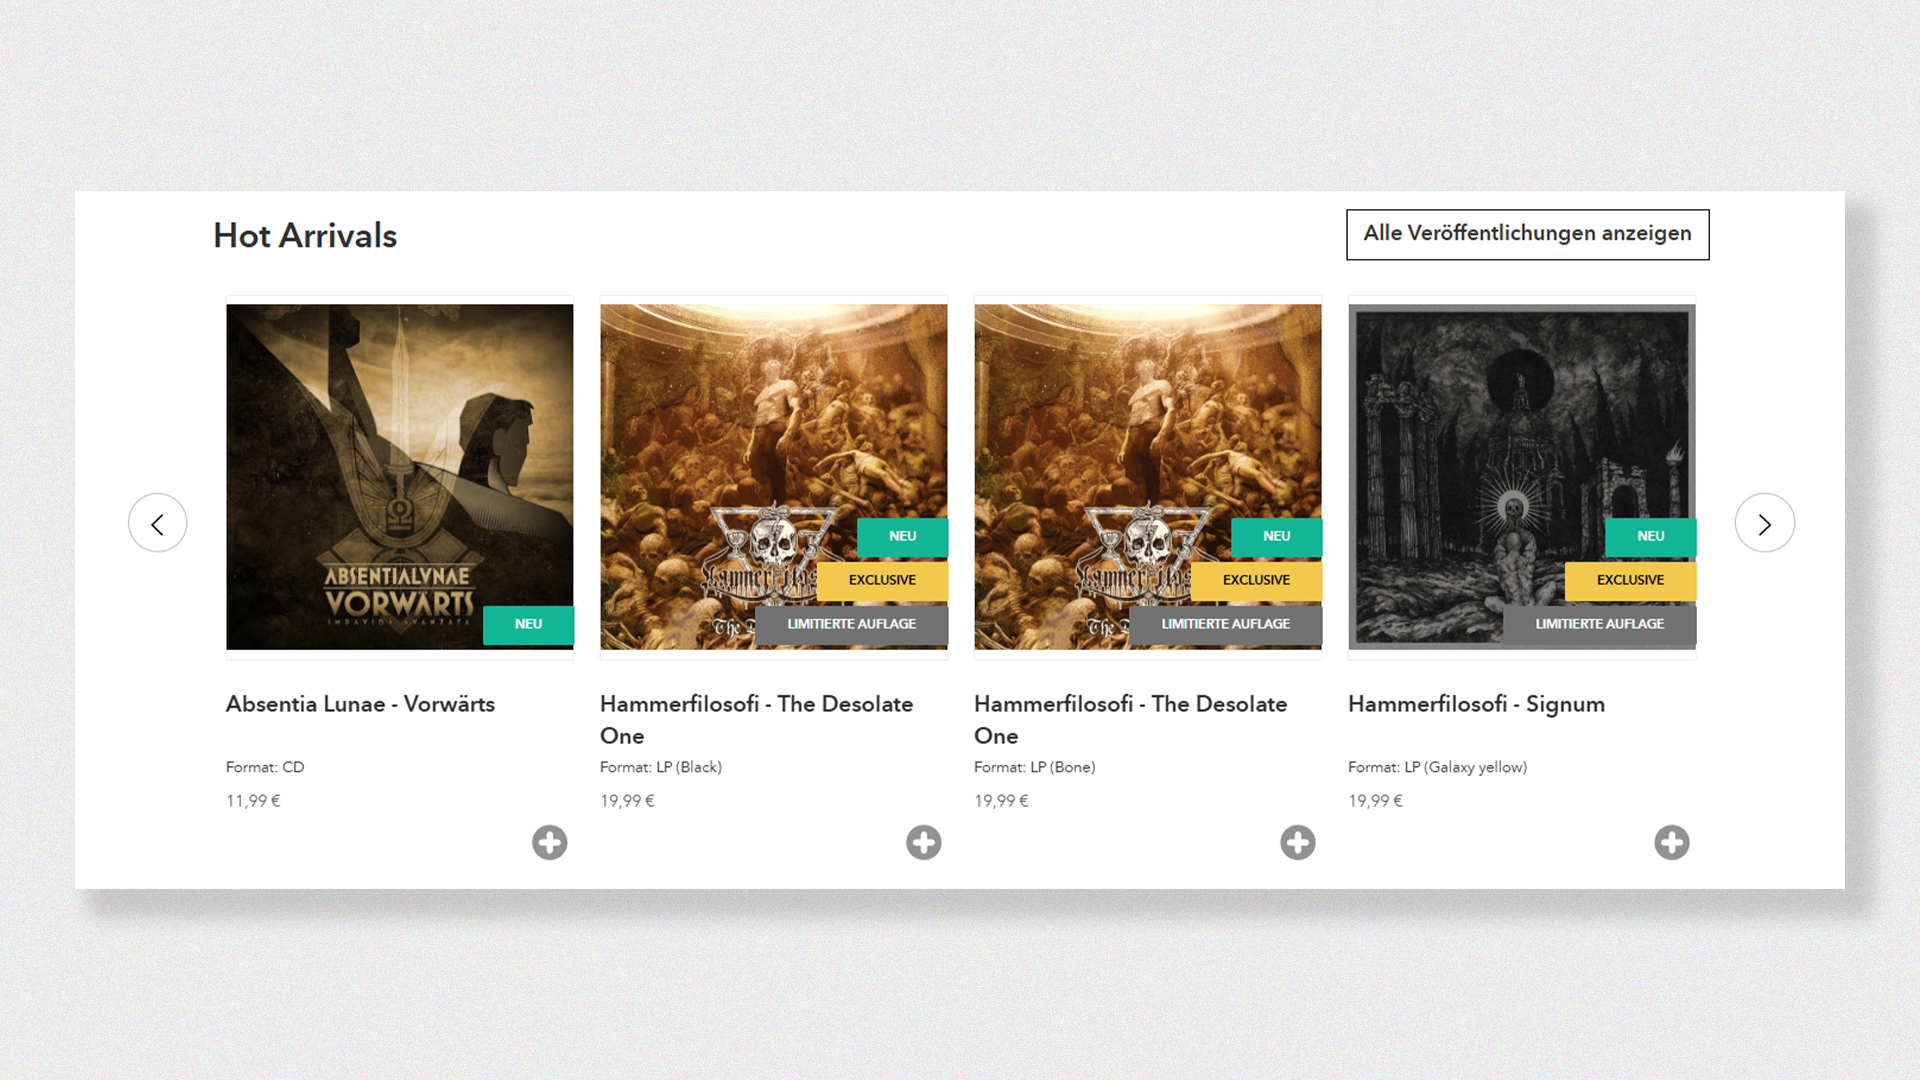1920x1080 pixels.
Task: Add Desolate One LP (Black) via plus icon
Action: coord(923,842)
